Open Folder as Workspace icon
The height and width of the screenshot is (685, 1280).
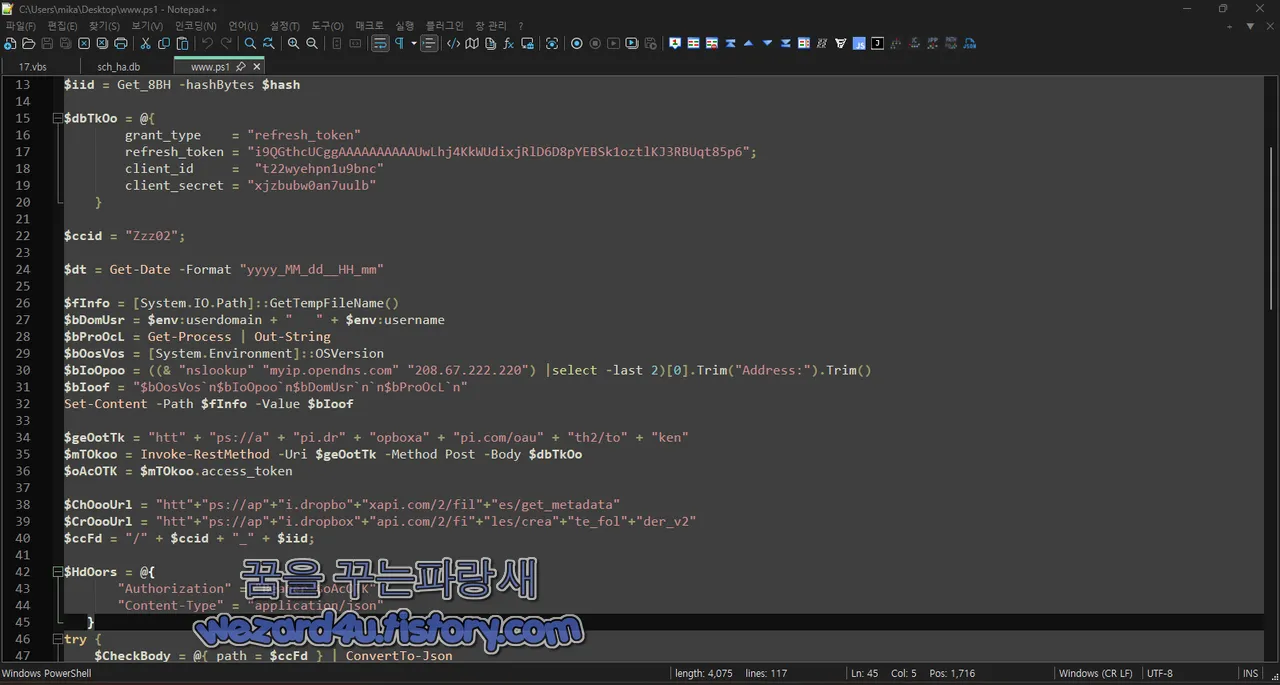[x=527, y=44]
